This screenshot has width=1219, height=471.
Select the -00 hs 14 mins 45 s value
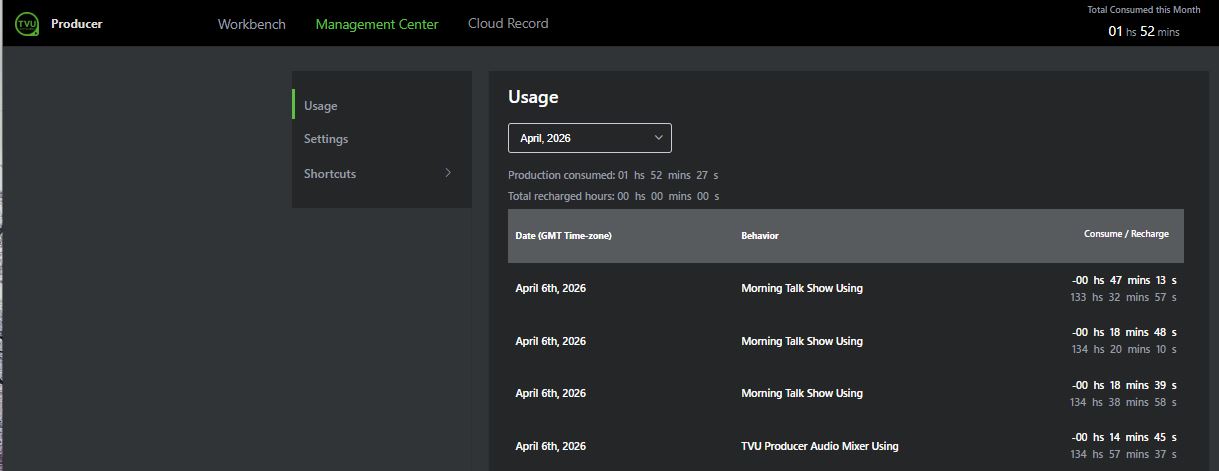(1125, 437)
